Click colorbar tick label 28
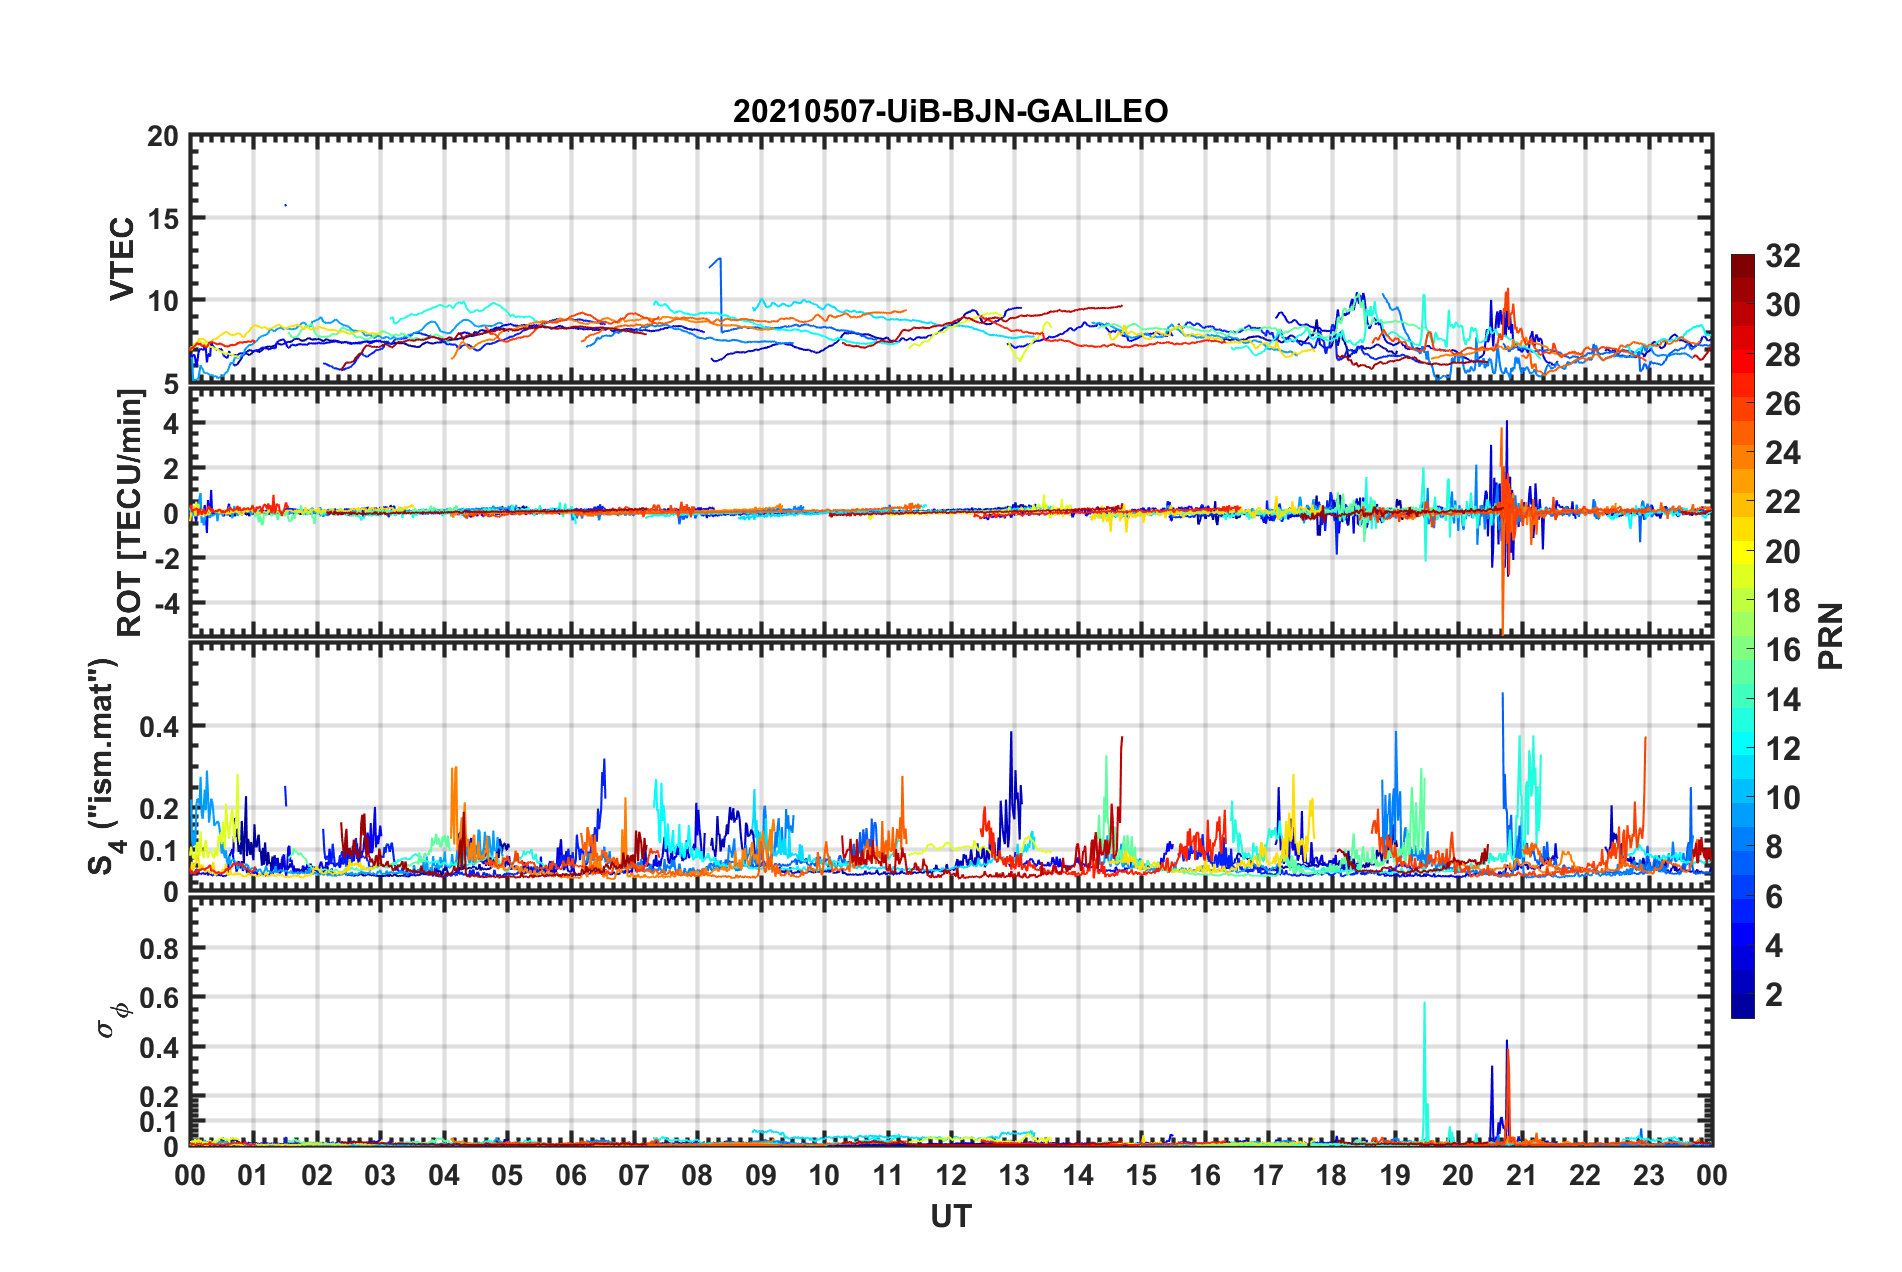The width and height of the screenshot is (1902, 1272). (1783, 355)
